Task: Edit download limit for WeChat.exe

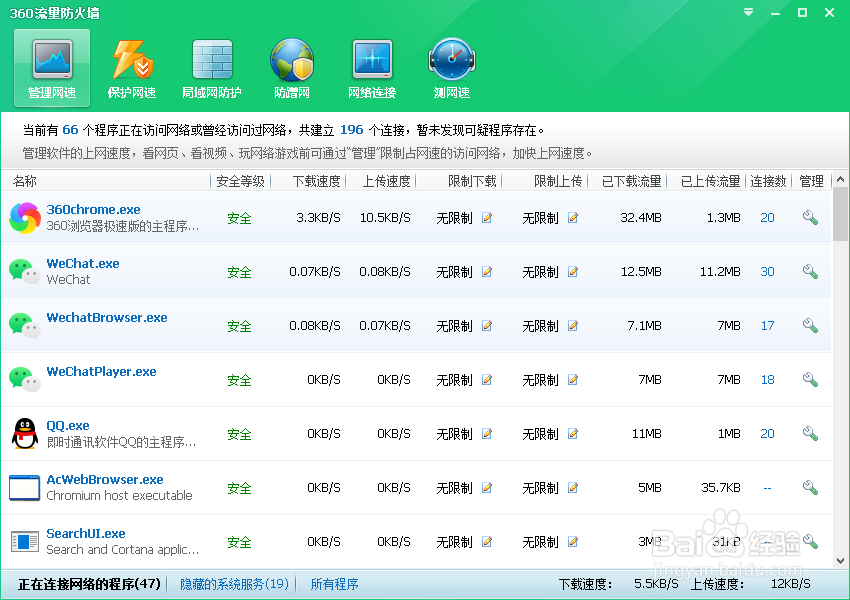Action: (487, 272)
